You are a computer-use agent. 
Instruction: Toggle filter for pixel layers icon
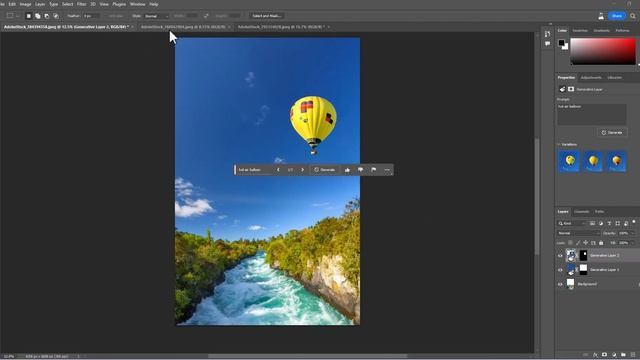[592, 224]
